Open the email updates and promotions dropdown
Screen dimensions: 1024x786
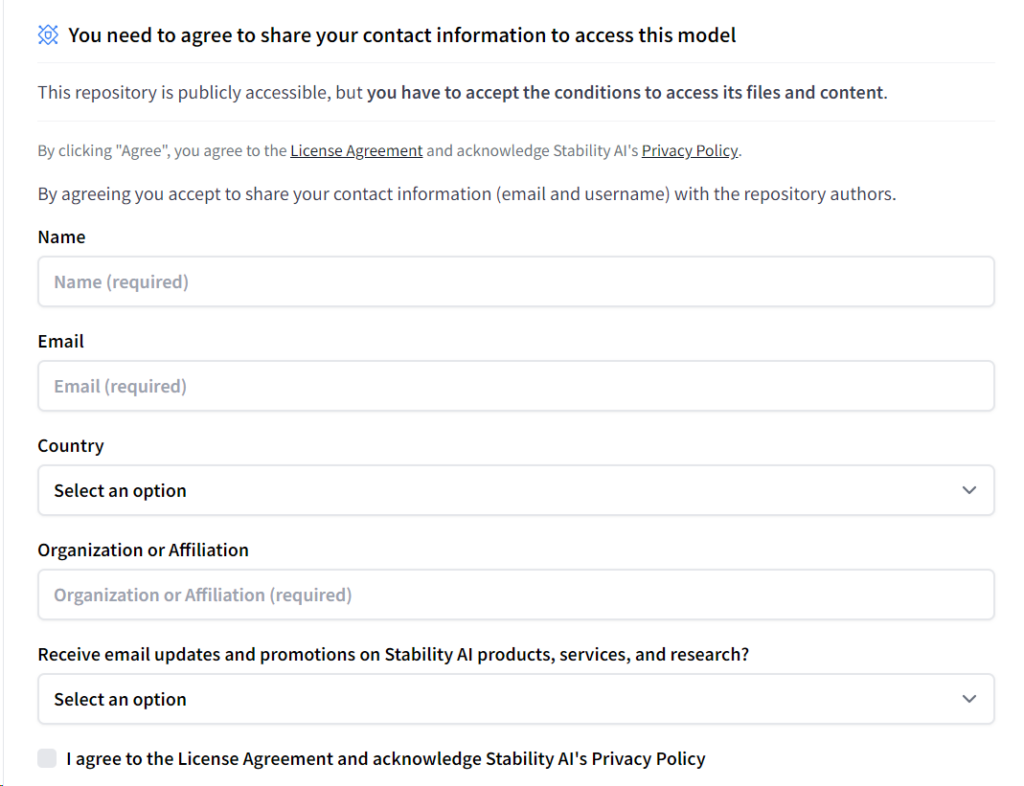(x=516, y=699)
